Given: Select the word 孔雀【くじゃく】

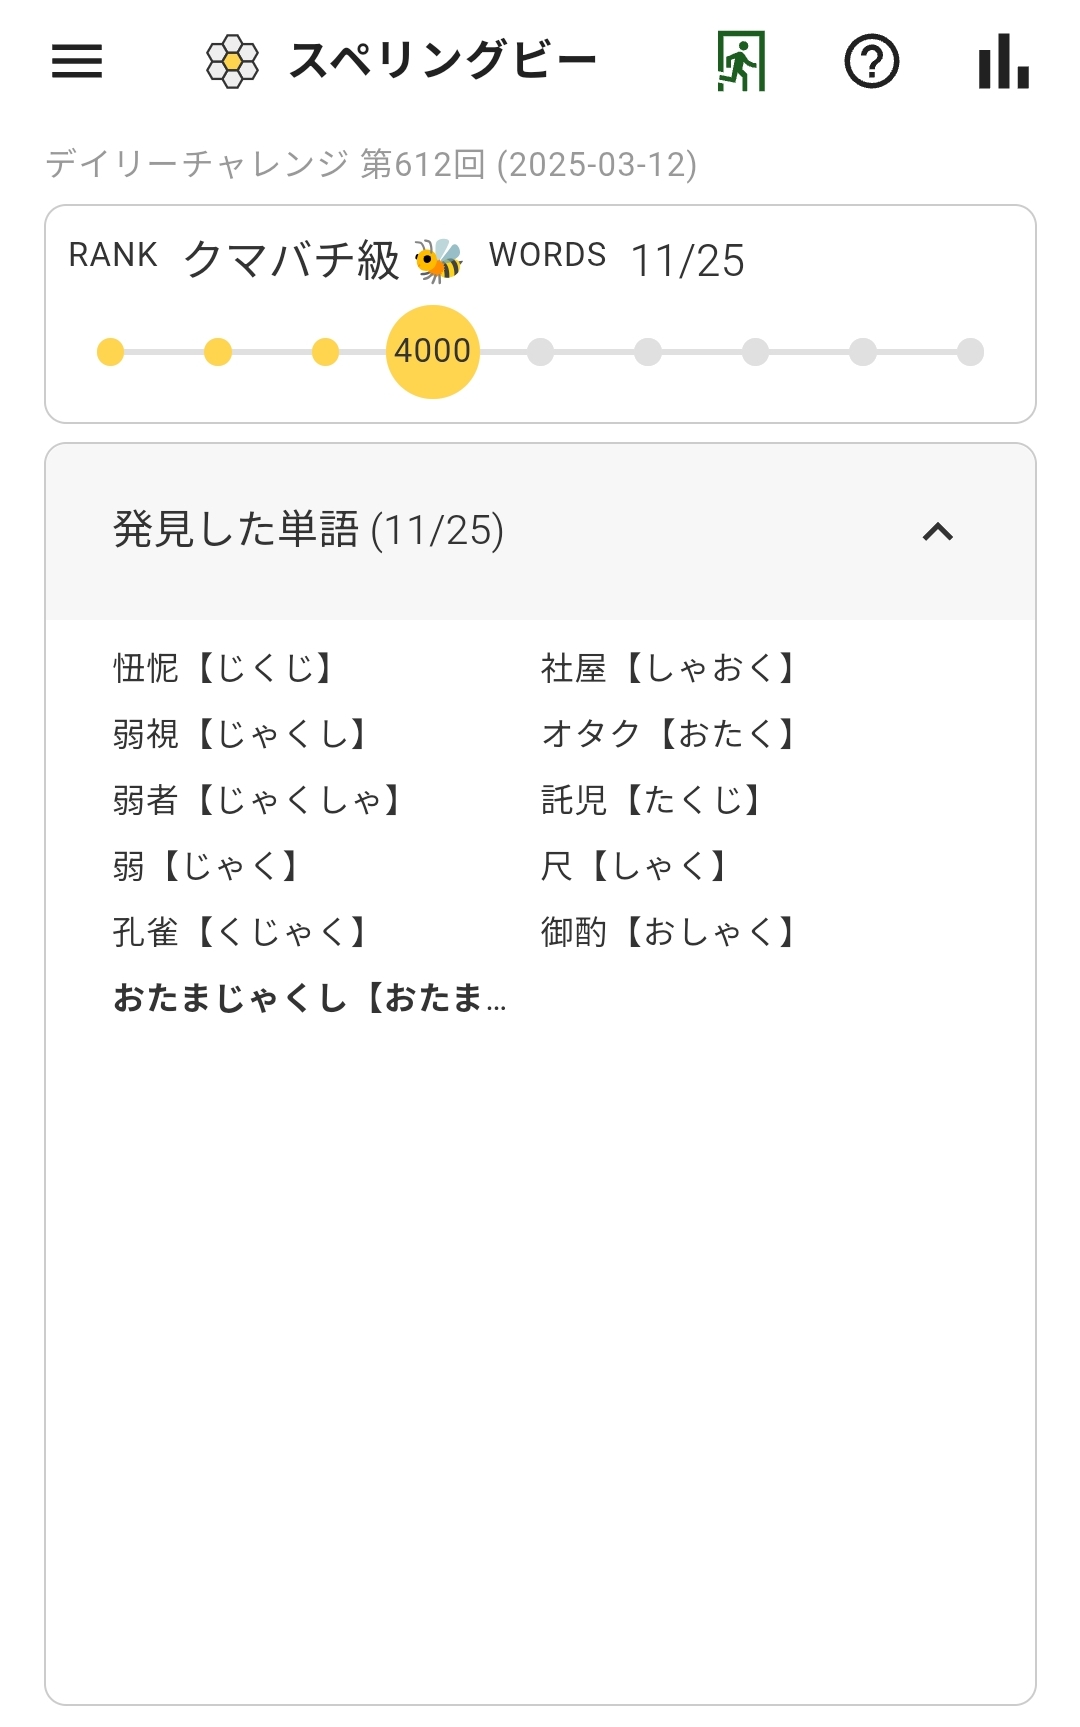Looking at the screenshot, I should (x=242, y=932).
